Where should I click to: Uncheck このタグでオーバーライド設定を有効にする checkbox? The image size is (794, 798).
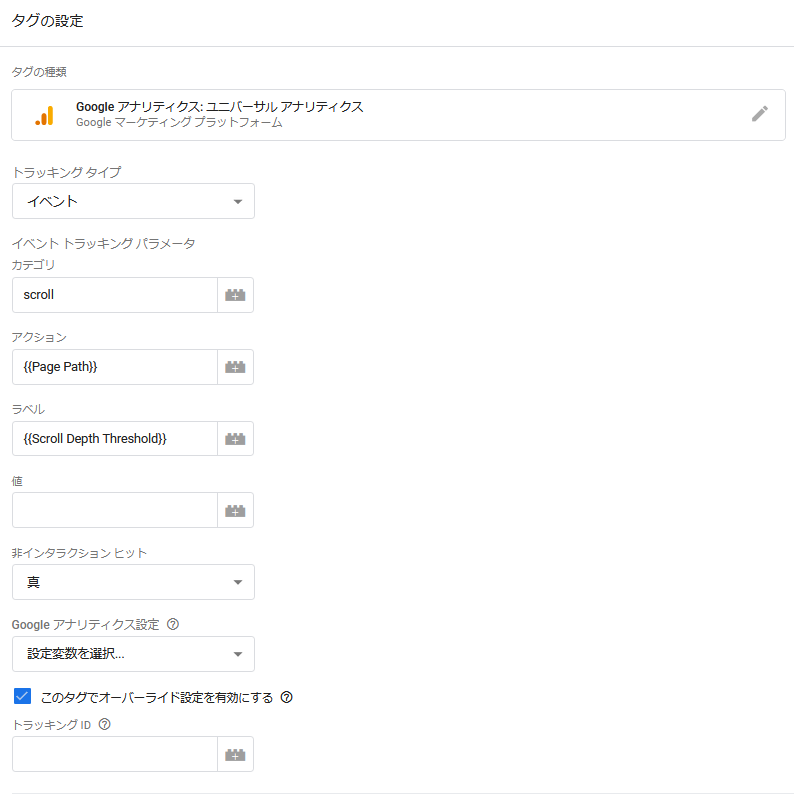[22, 696]
